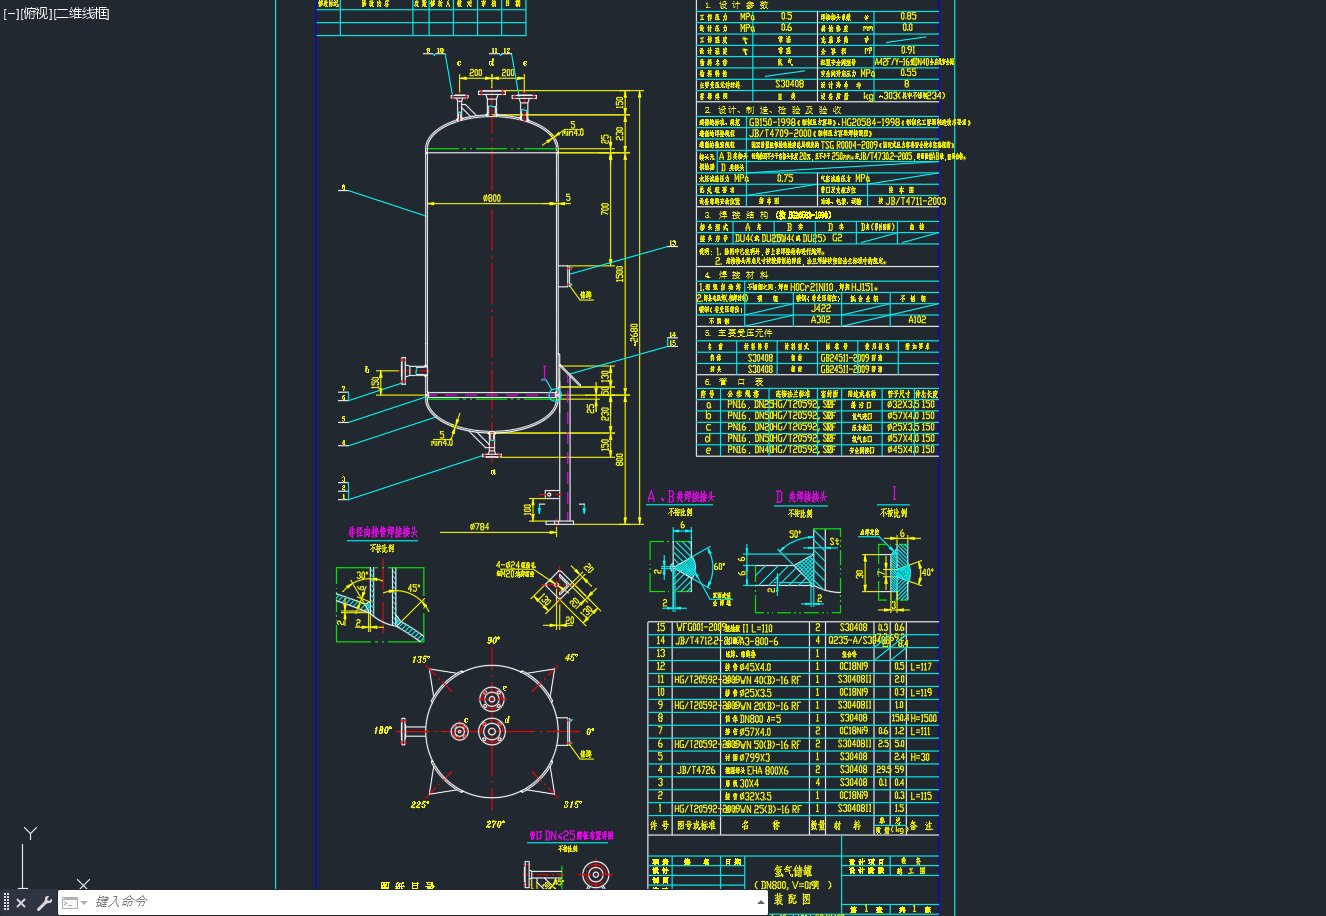Click the 270° angle label

[x=494, y=825]
